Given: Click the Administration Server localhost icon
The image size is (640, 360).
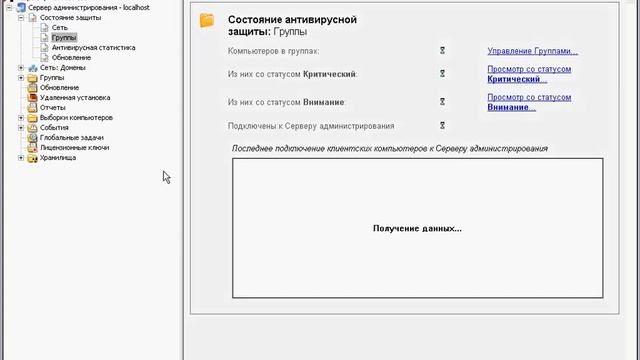Looking at the screenshot, I should (x=21, y=8).
